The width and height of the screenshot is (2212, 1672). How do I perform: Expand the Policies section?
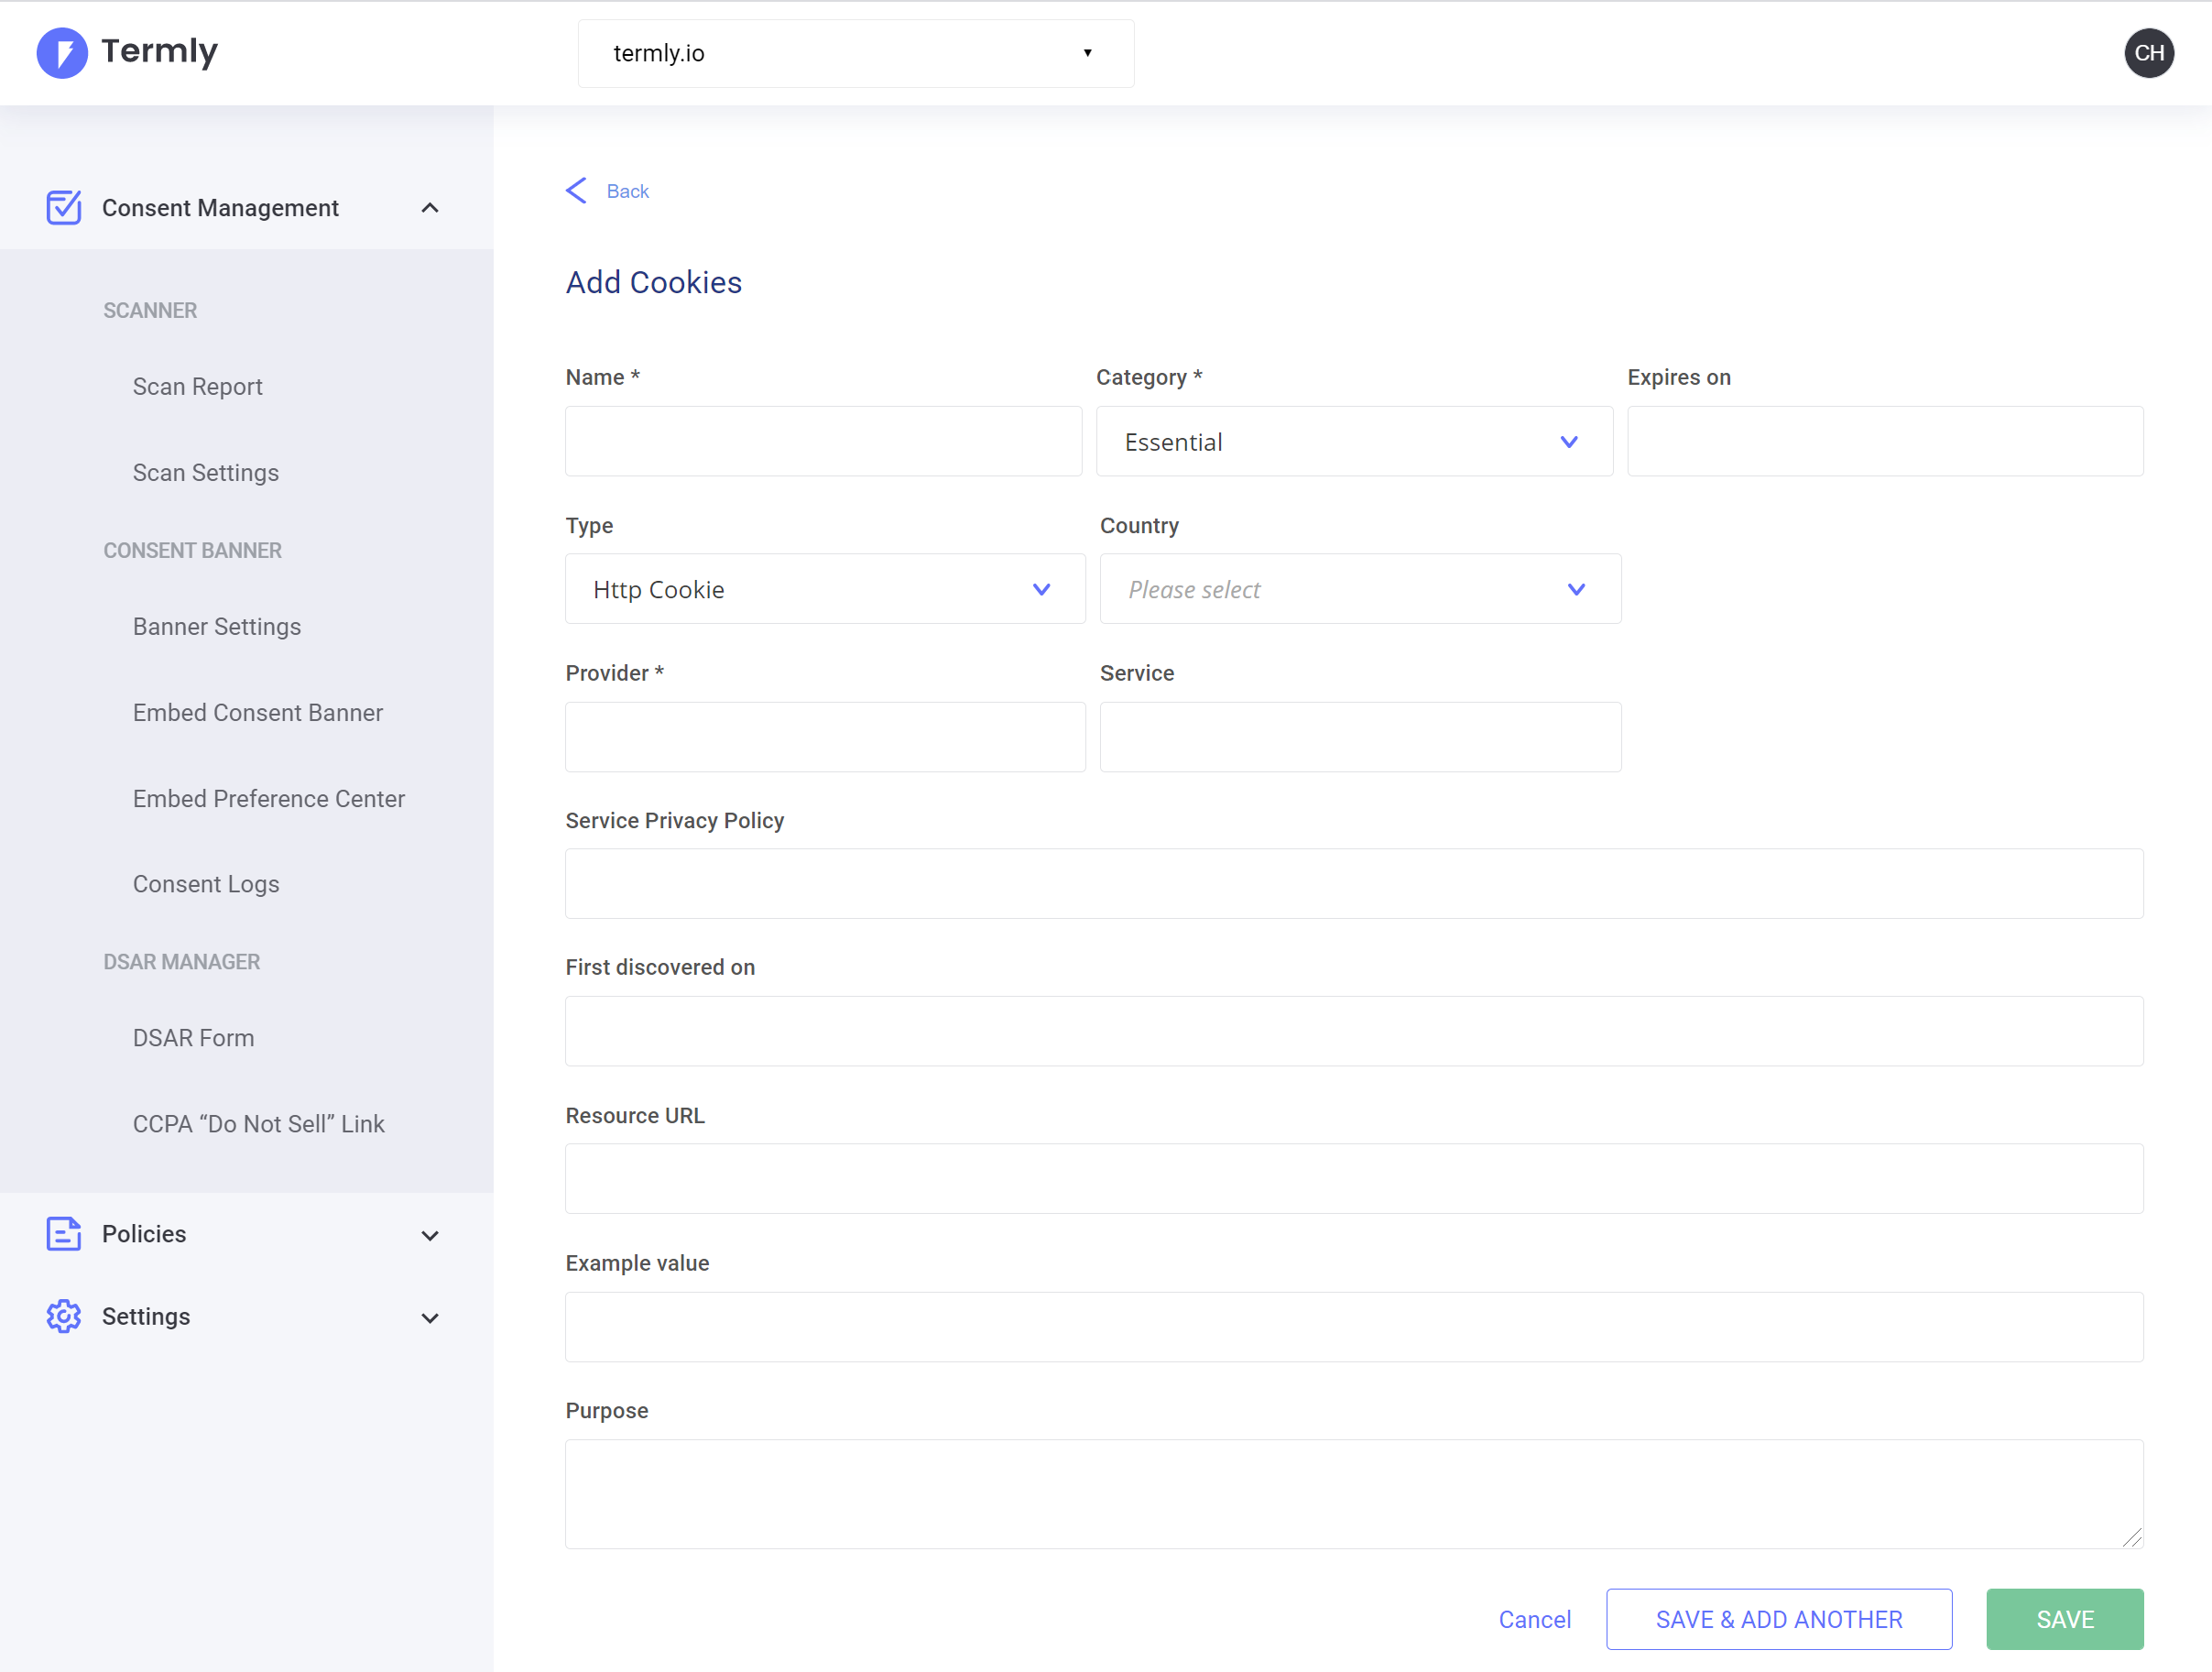click(x=430, y=1236)
